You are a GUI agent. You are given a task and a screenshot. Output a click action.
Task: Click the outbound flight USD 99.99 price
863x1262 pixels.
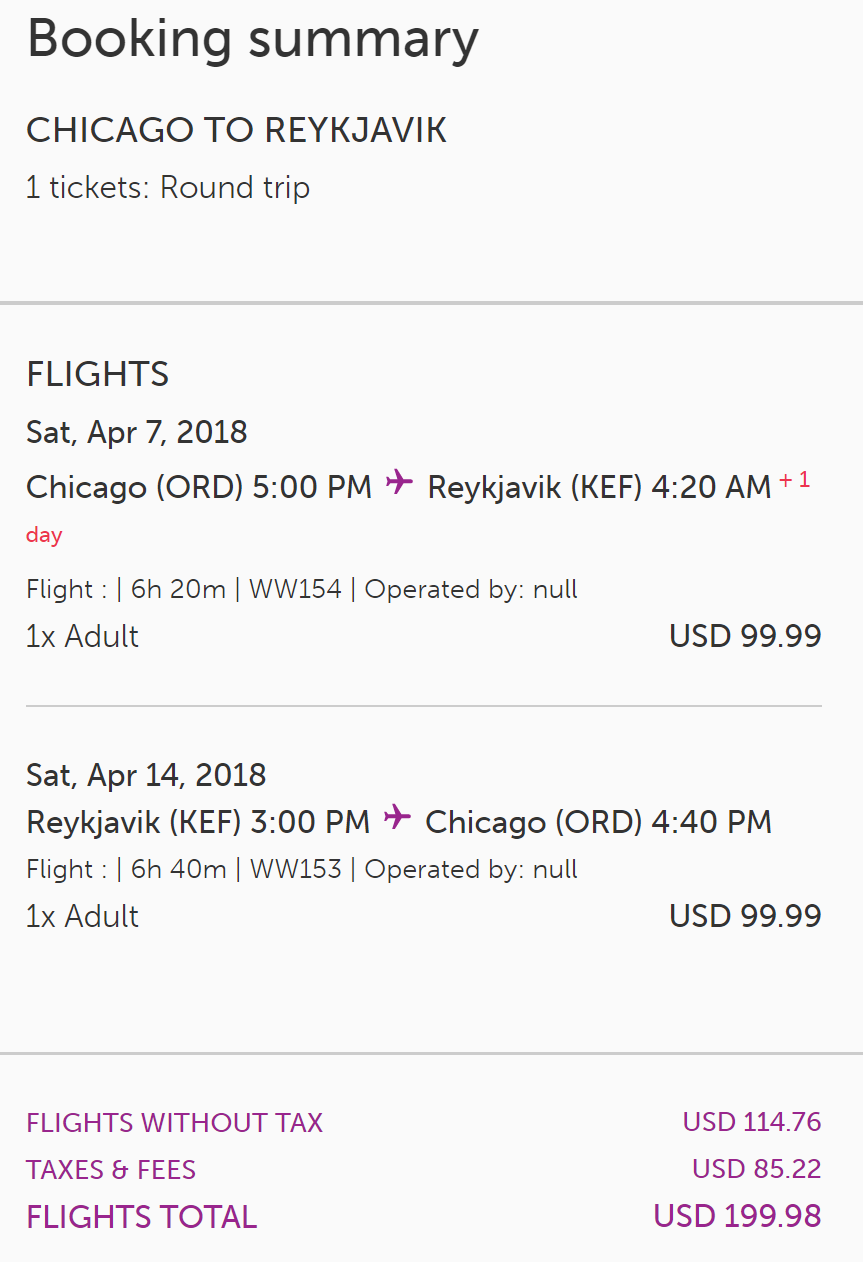click(745, 636)
